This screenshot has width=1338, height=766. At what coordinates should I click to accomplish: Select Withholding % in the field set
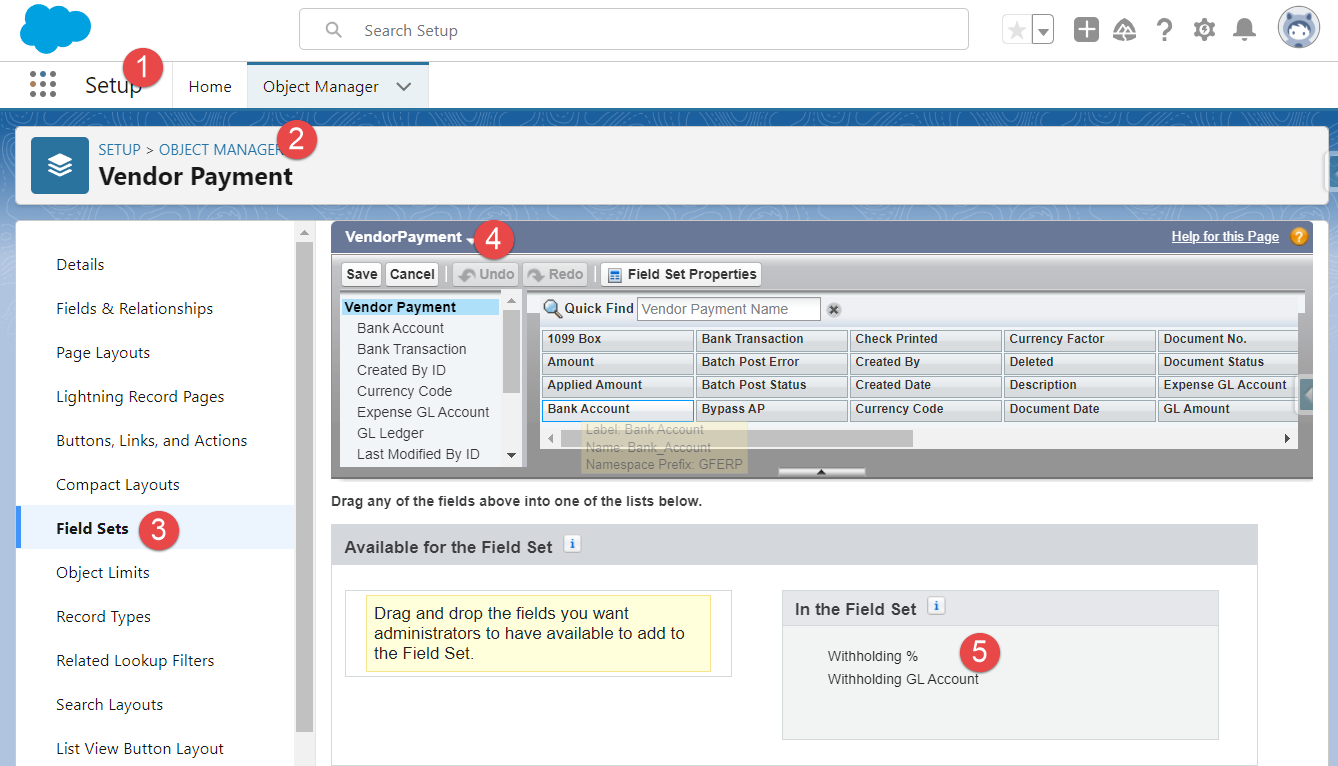coord(872,657)
